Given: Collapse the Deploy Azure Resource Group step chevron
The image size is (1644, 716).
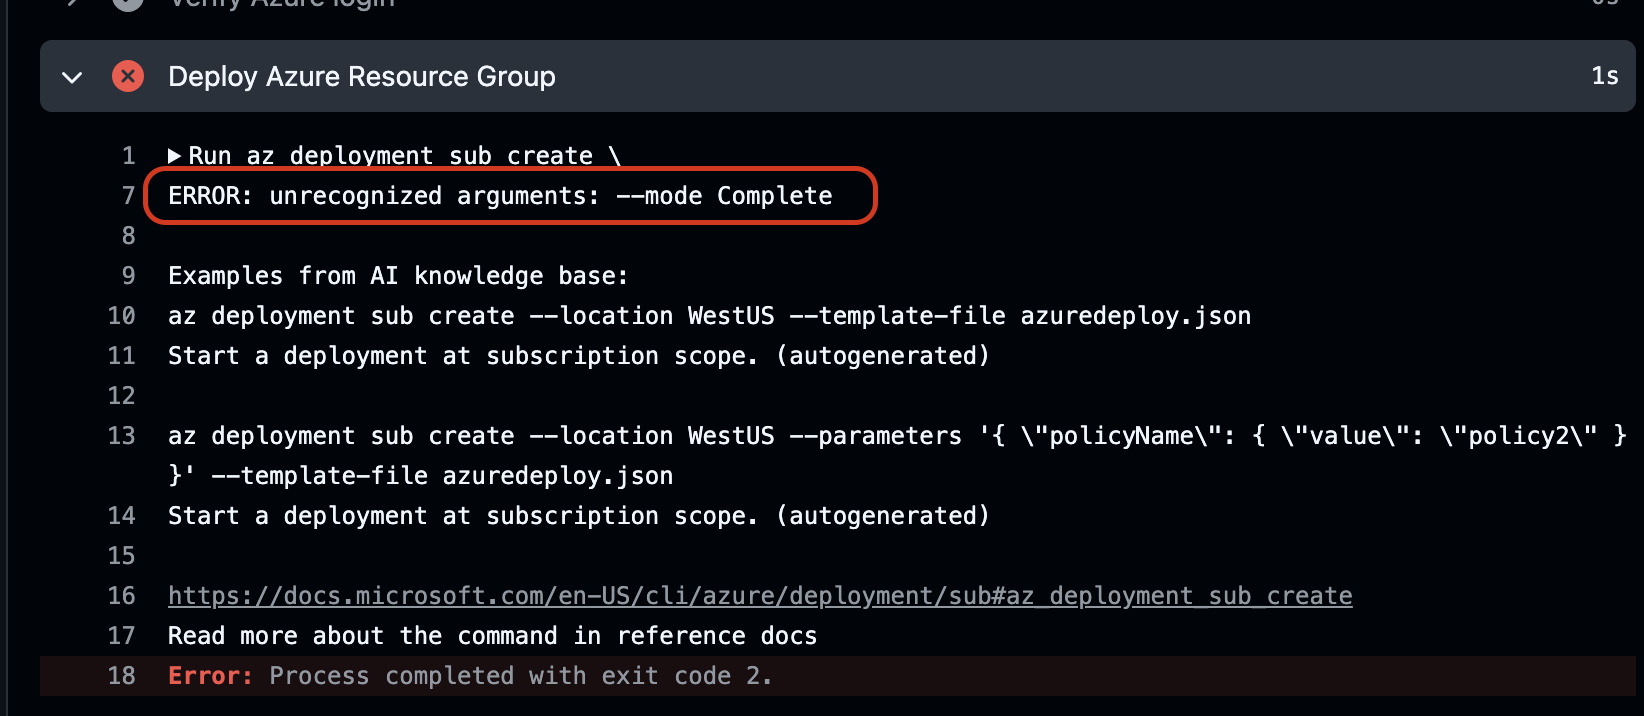Looking at the screenshot, I should coord(72,77).
